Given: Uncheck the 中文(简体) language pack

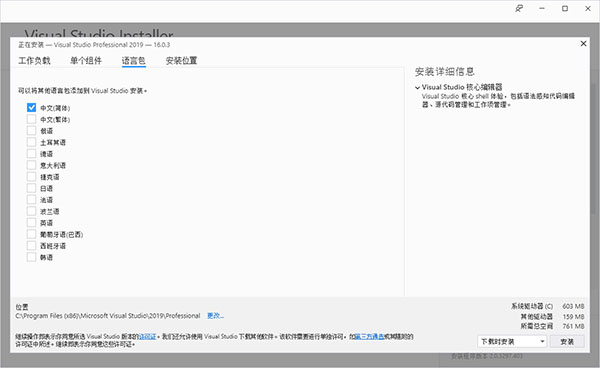Looking at the screenshot, I should coord(31,108).
